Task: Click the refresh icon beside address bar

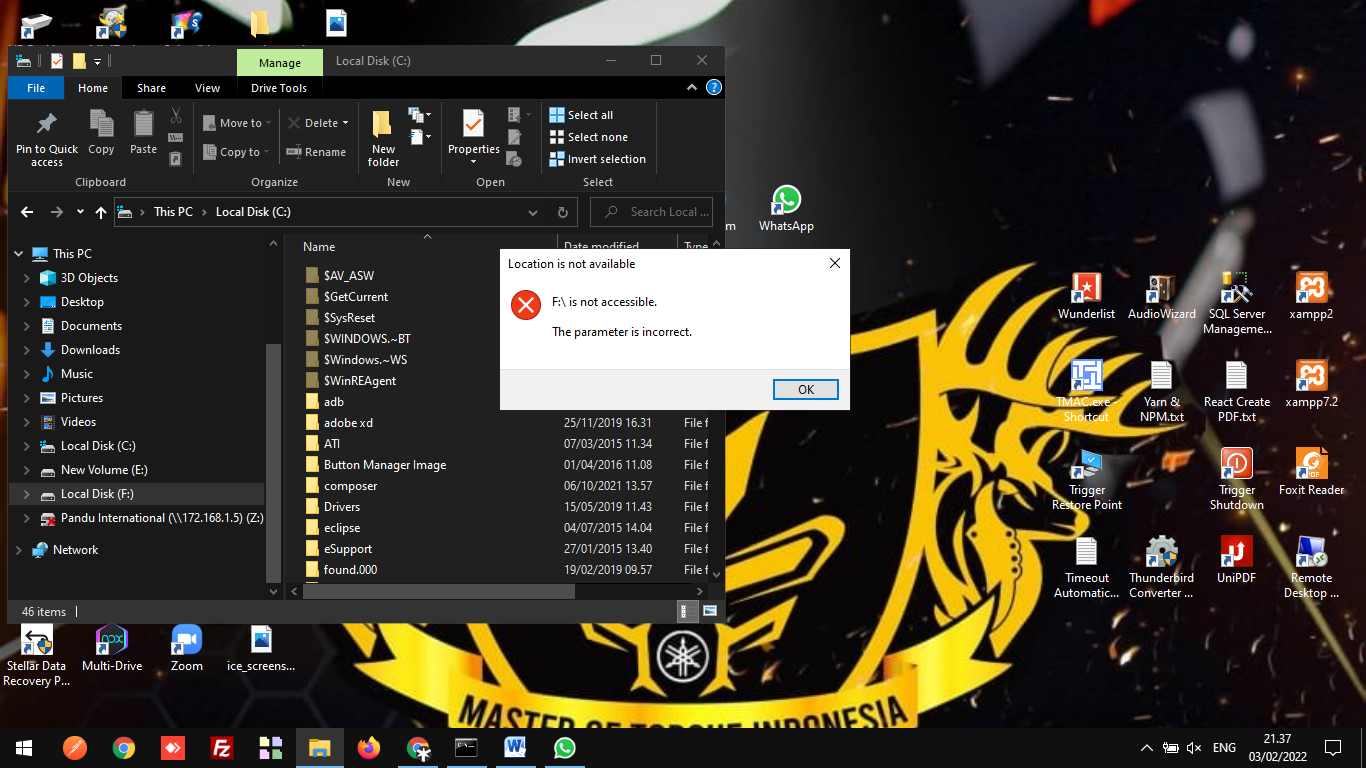Action: pos(563,212)
